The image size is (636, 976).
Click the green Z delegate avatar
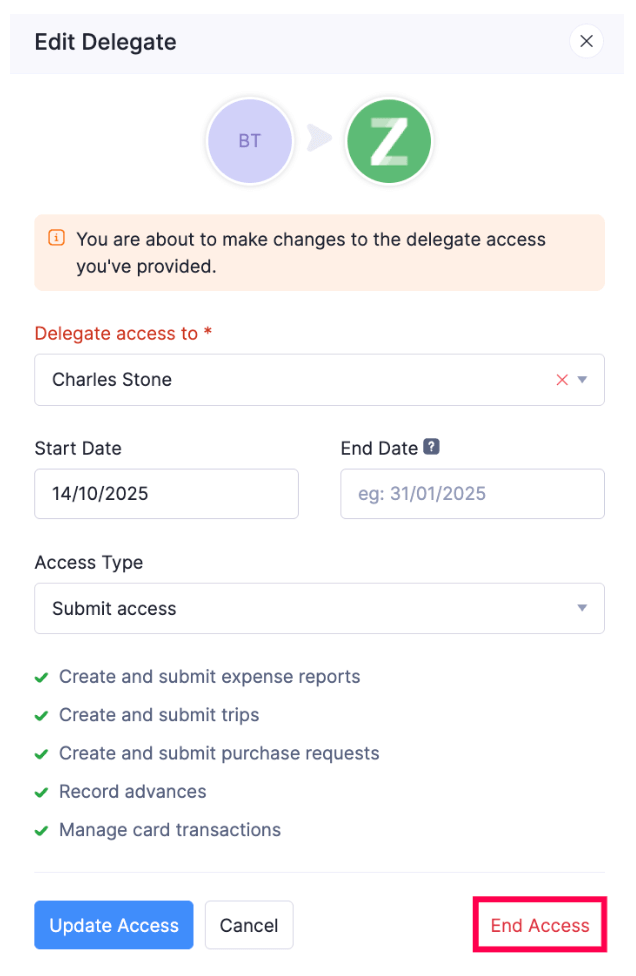[x=389, y=141]
